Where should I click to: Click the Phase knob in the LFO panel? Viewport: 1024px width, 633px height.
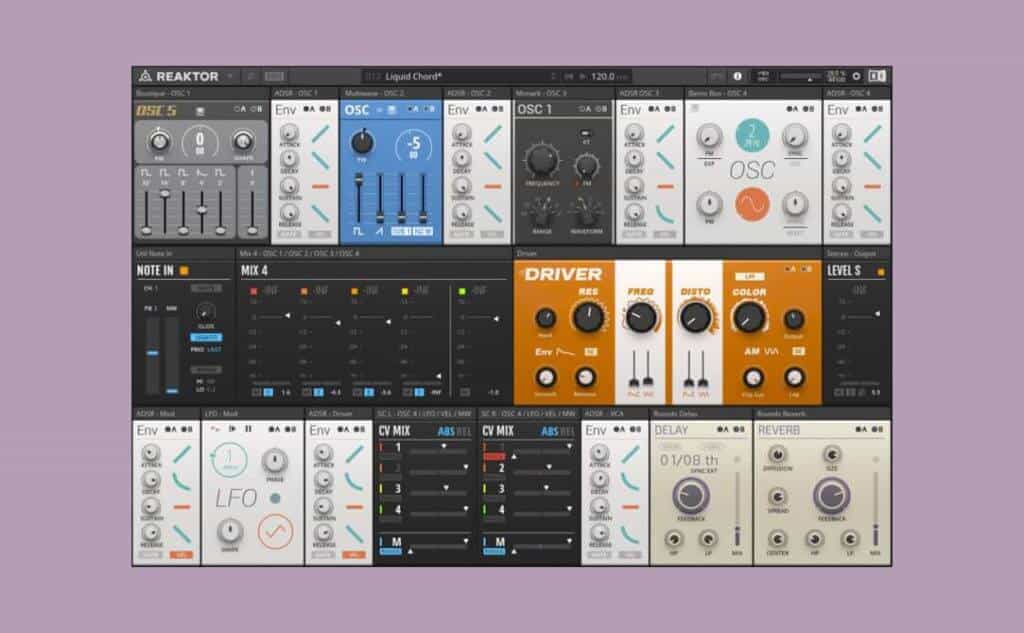(274, 461)
